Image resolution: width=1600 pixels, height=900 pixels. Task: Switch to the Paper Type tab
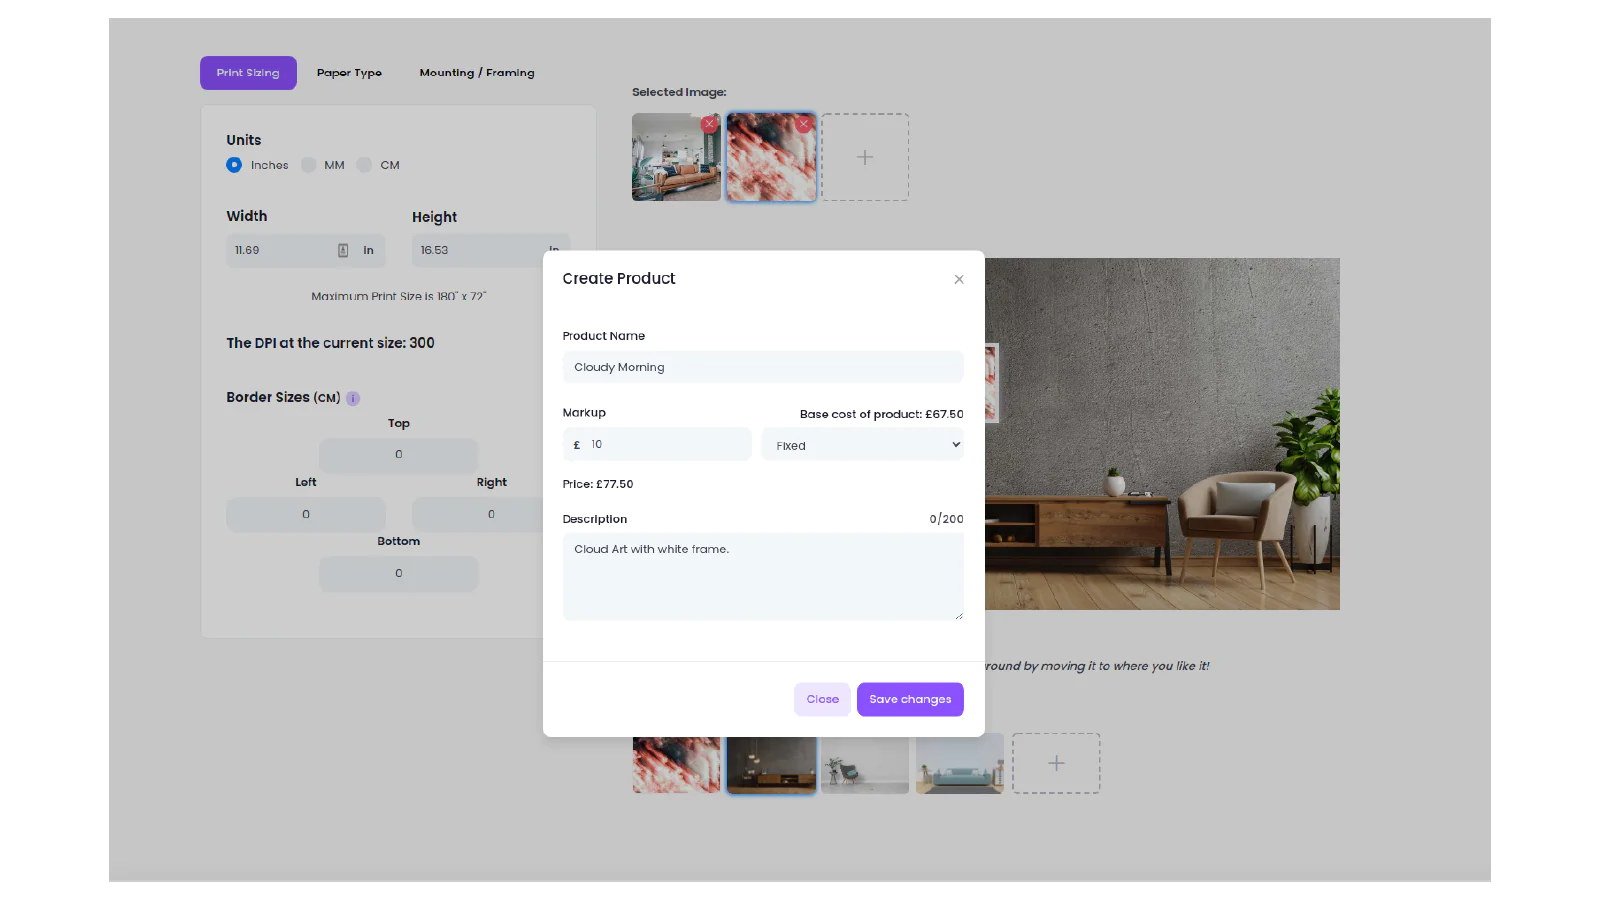(x=349, y=73)
